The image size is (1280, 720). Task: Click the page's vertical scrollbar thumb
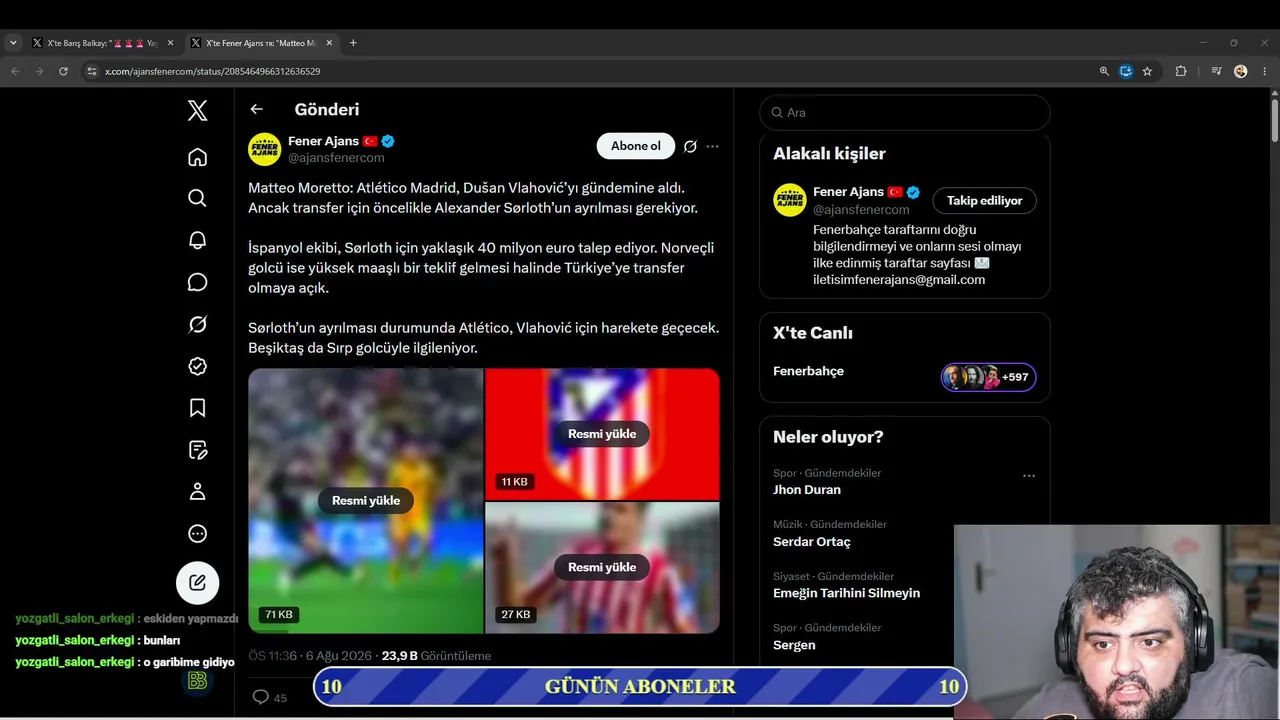[x=1274, y=120]
